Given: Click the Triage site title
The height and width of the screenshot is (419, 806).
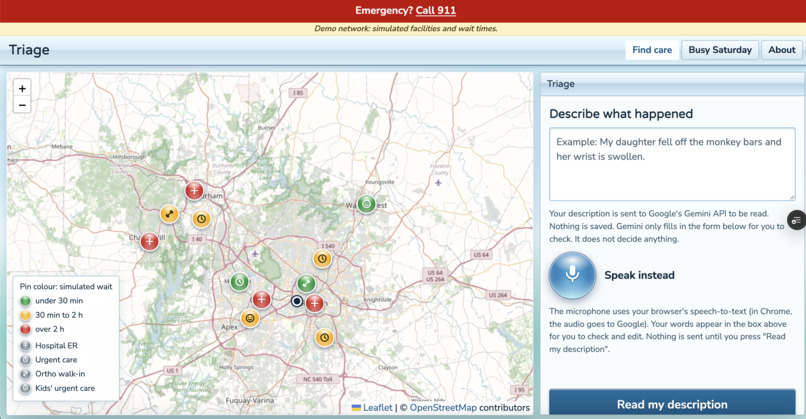Looking at the screenshot, I should coord(29,50).
